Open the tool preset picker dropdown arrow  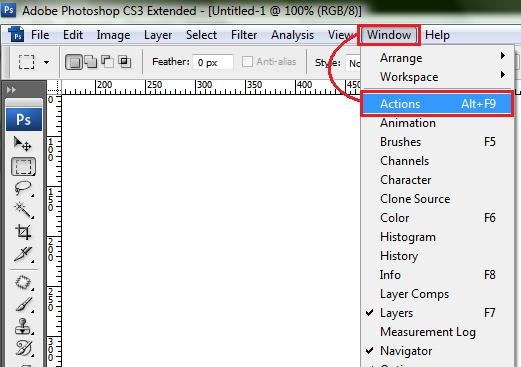click(x=47, y=62)
